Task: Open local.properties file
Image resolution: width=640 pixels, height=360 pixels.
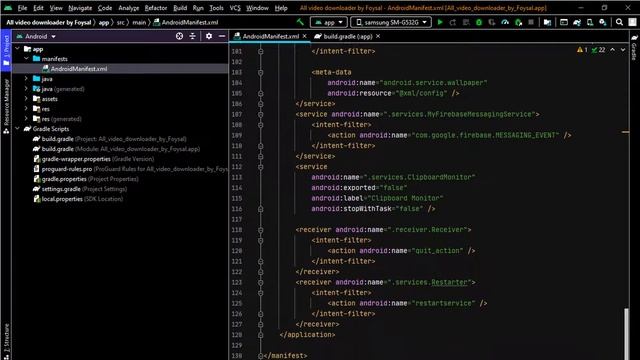Action: 78,199
